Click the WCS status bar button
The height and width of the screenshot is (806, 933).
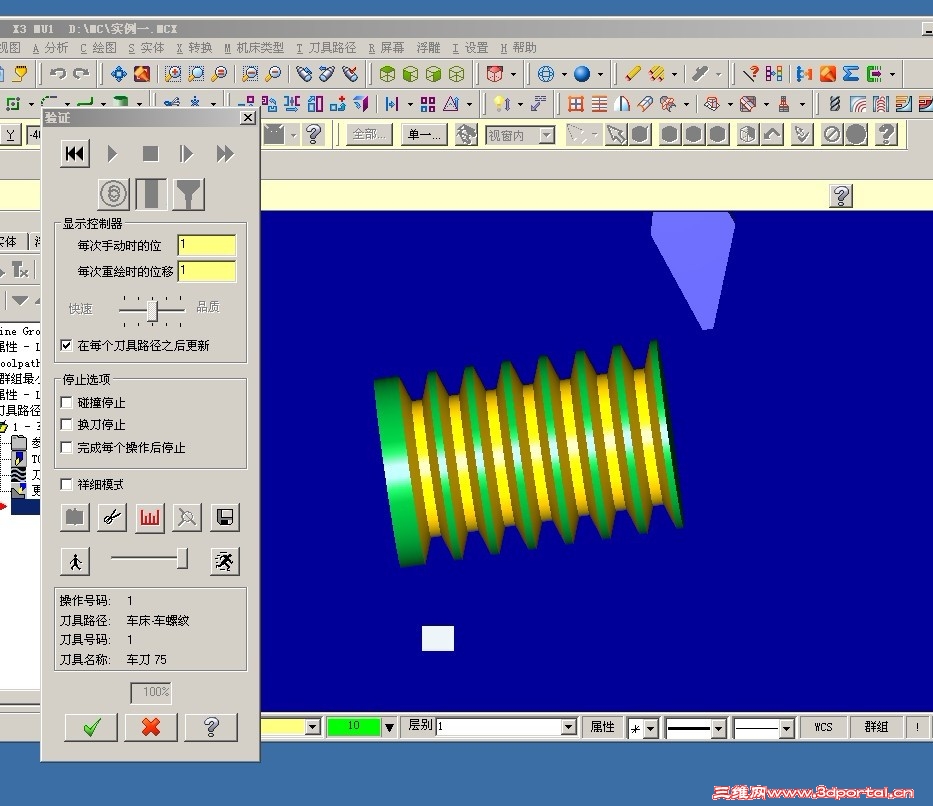click(823, 727)
